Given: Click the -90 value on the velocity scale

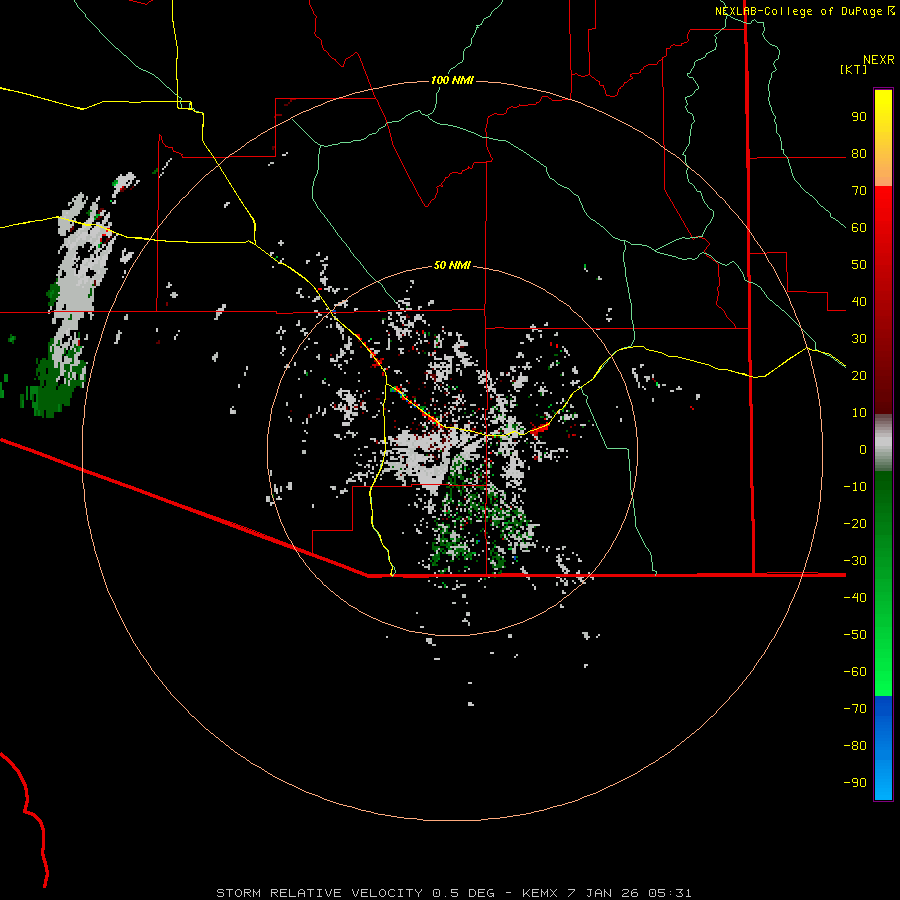Looking at the screenshot, I should [855, 783].
